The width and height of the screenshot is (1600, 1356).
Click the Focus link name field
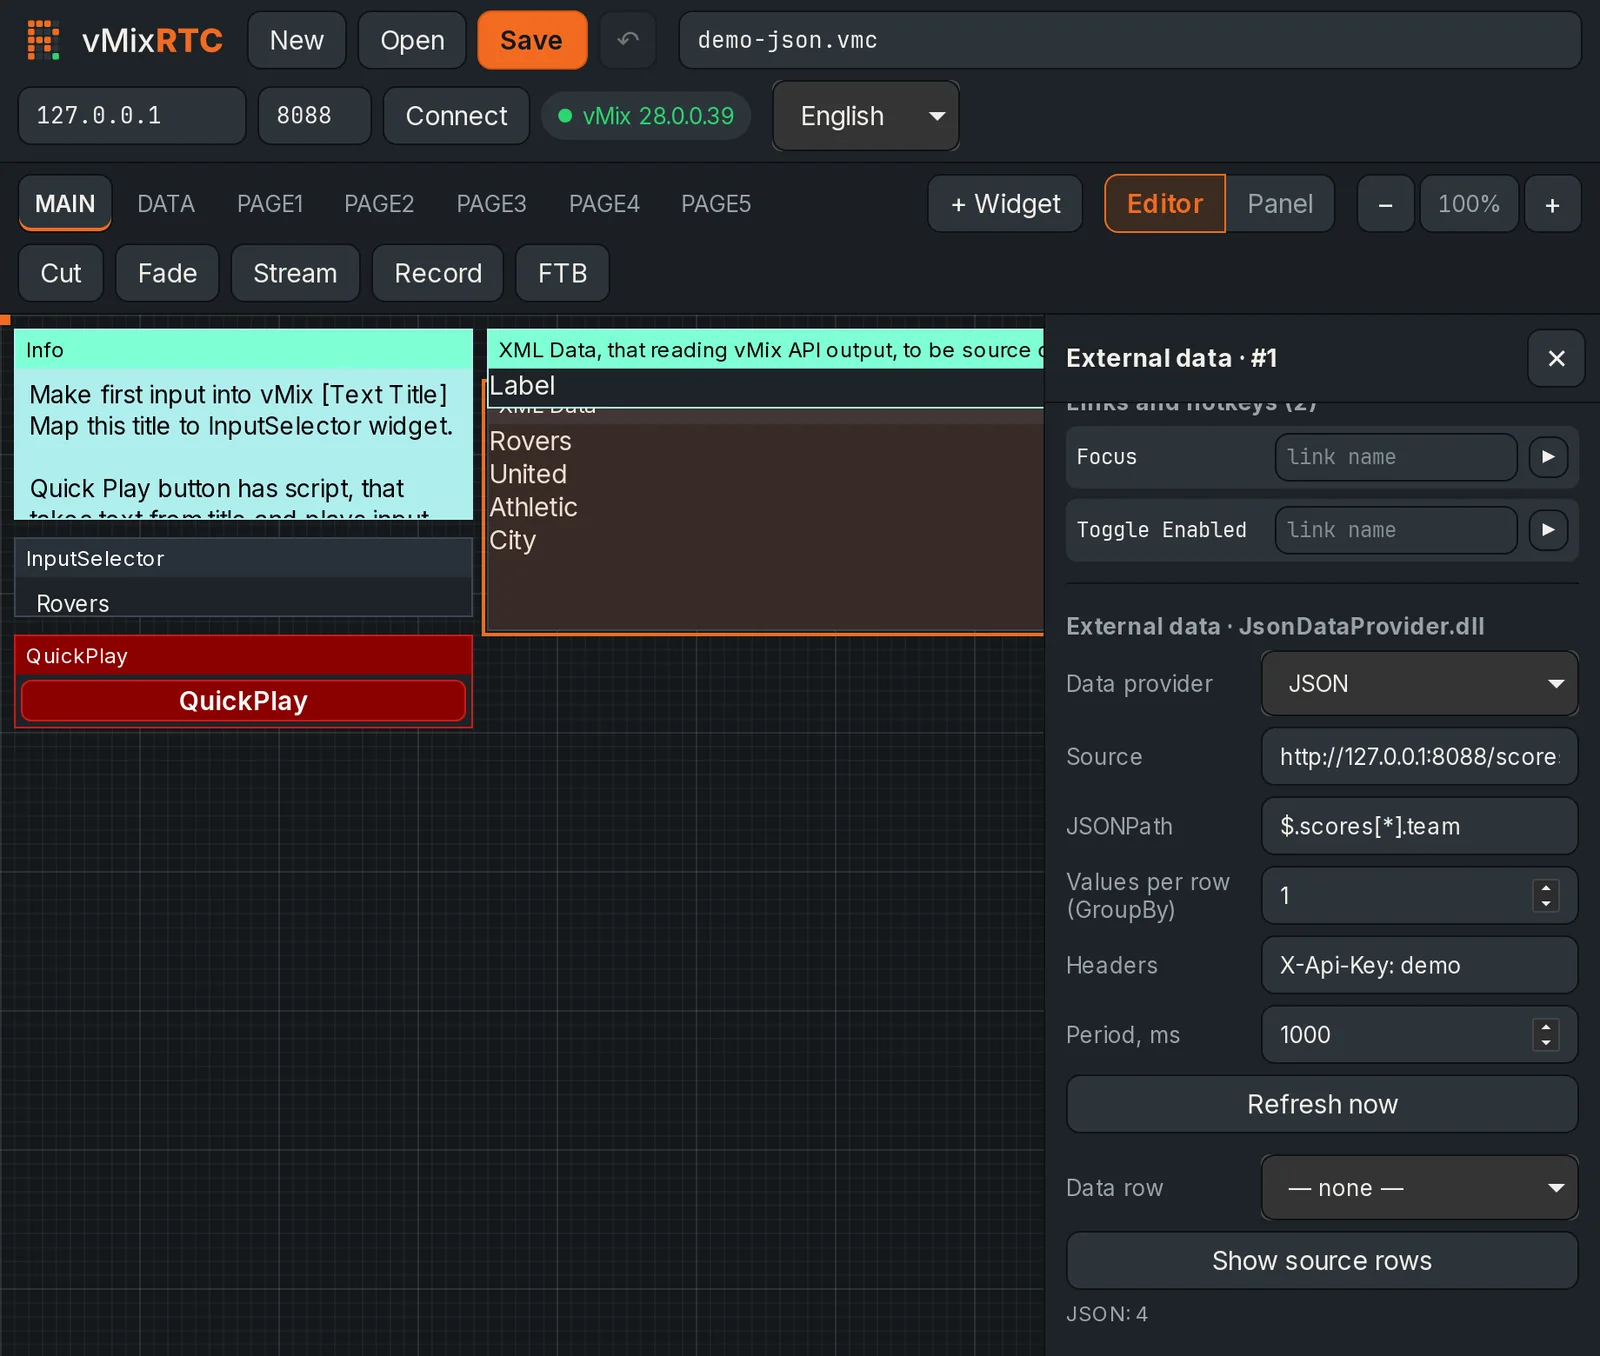click(1396, 457)
